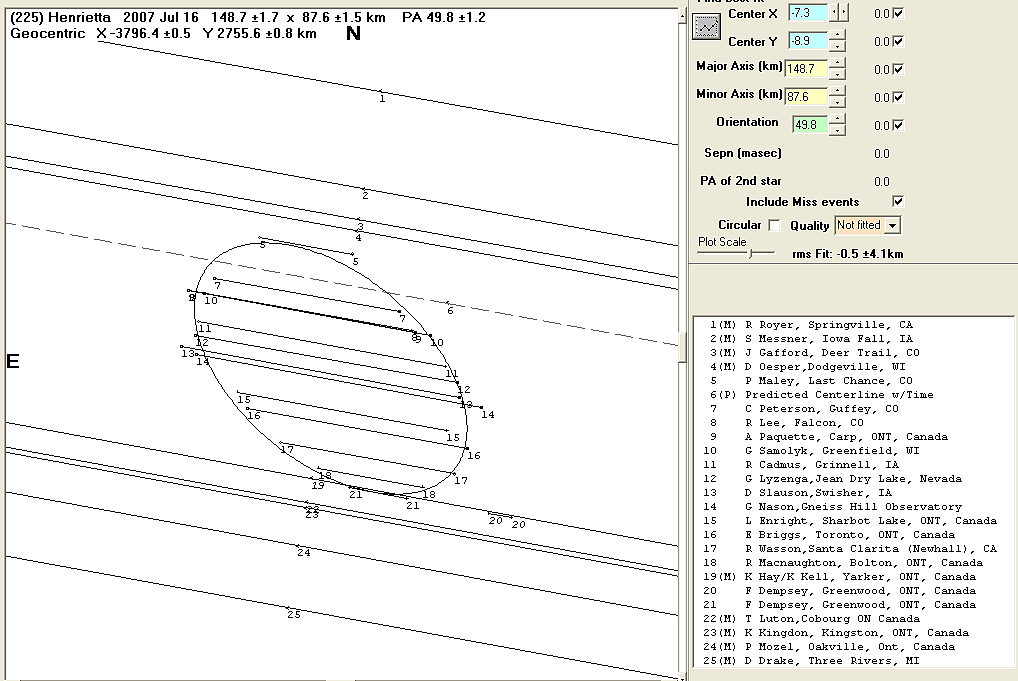The height and width of the screenshot is (681, 1018).
Task: Decrease Major Axis with the down arrow
Action: coord(838,73)
